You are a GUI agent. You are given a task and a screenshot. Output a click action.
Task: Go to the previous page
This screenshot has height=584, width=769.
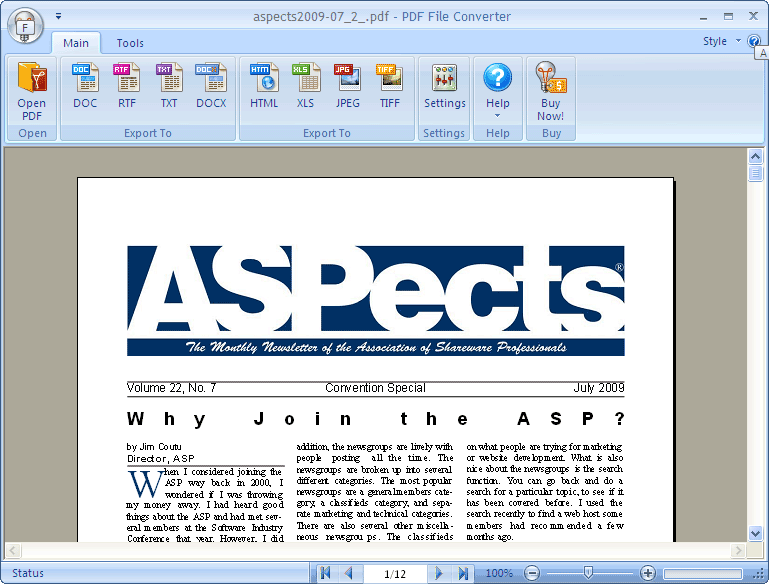pyautogui.click(x=349, y=573)
